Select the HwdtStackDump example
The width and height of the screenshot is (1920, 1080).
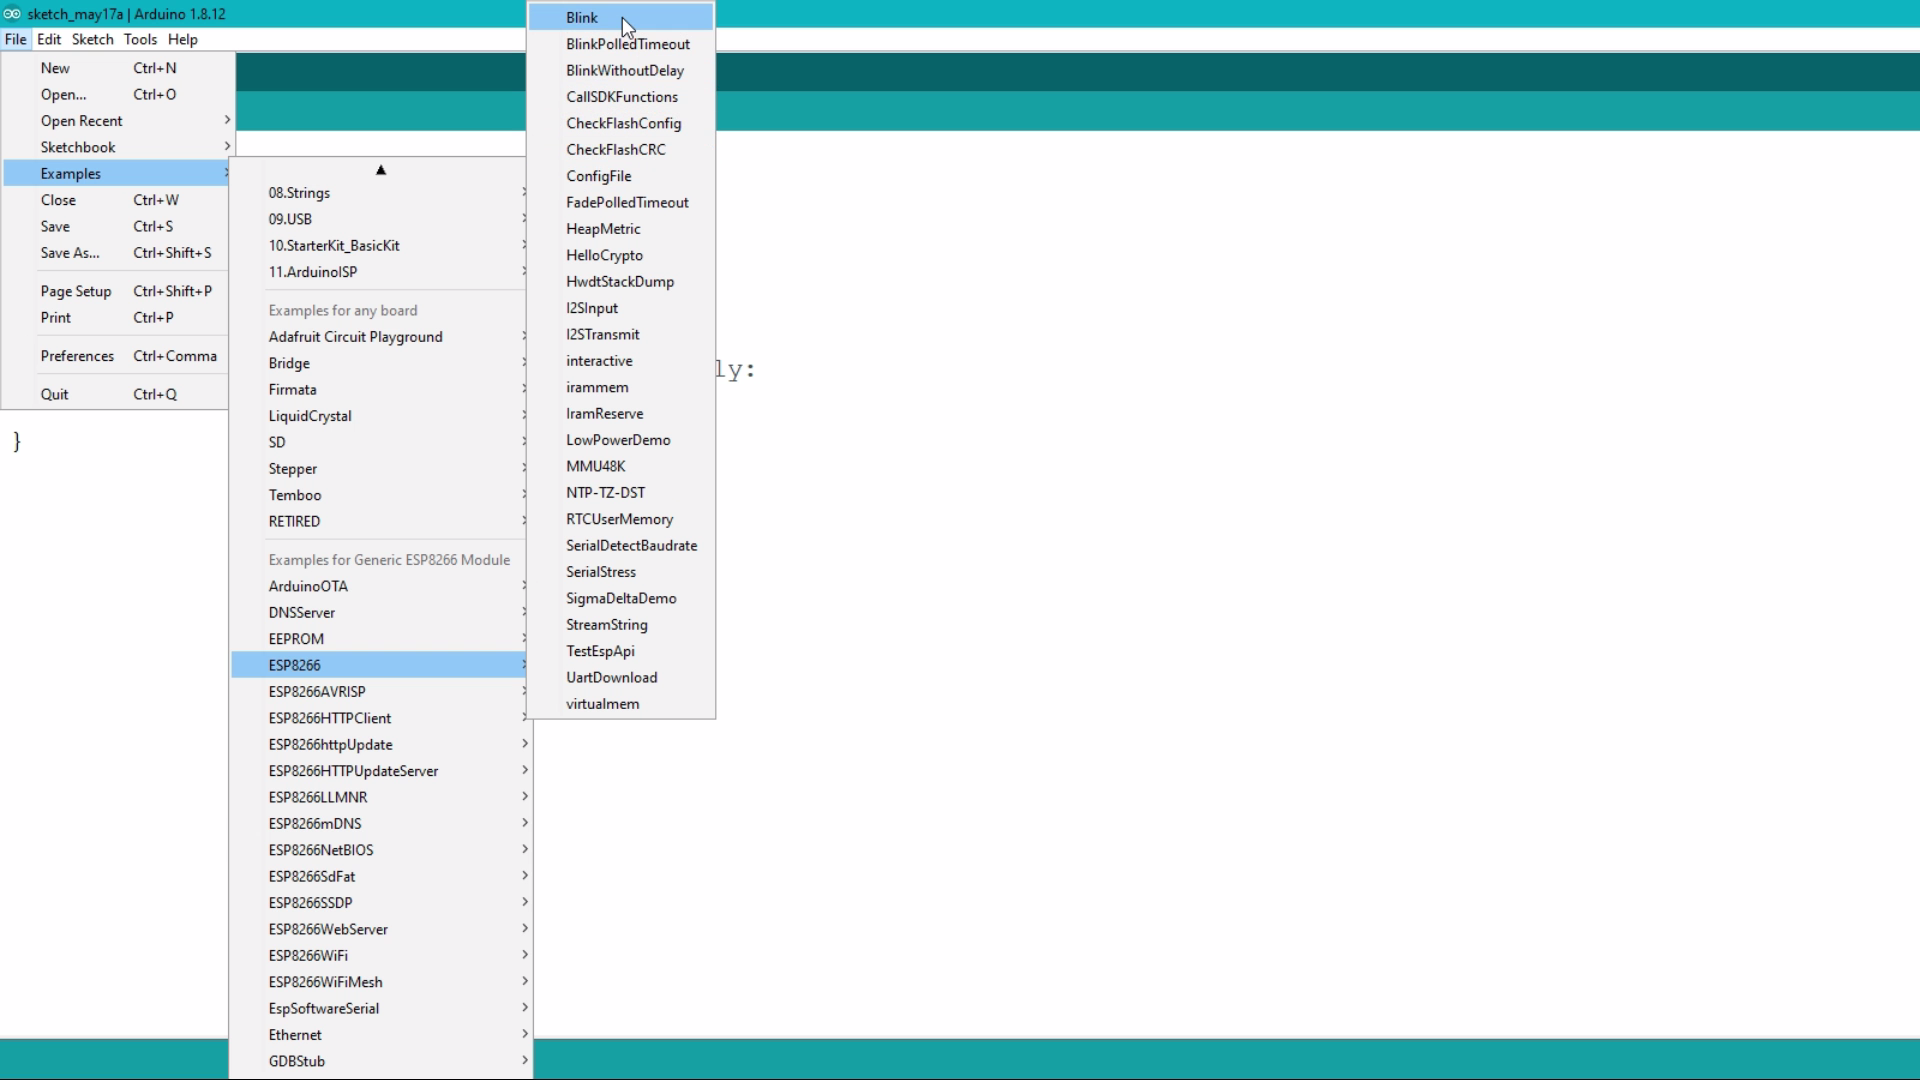tap(621, 282)
